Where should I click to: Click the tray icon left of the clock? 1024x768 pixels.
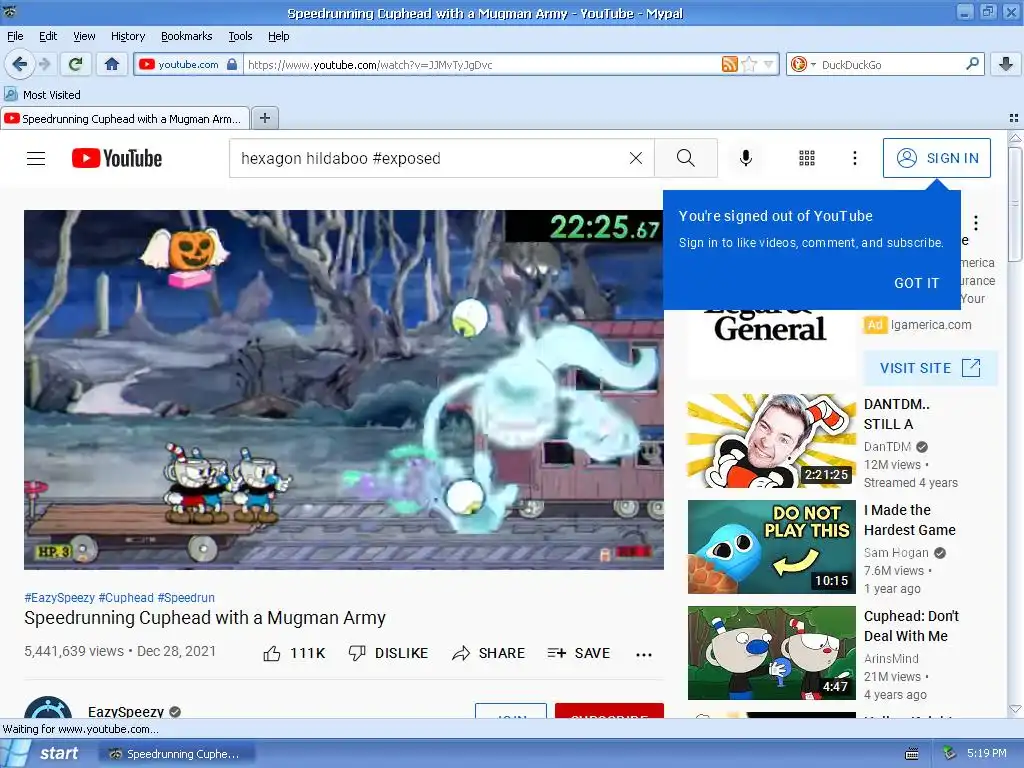[x=949, y=753]
